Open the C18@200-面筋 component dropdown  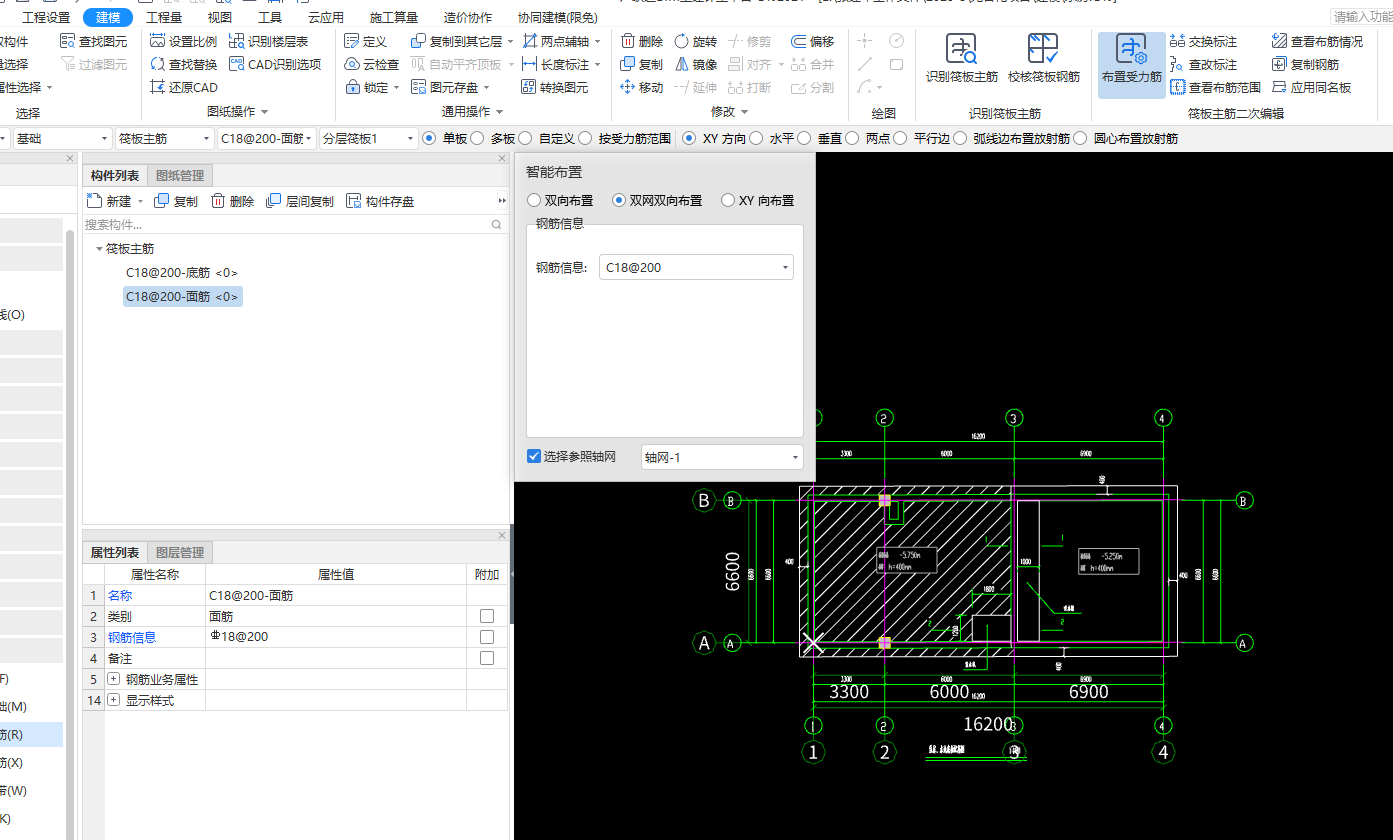click(x=266, y=138)
